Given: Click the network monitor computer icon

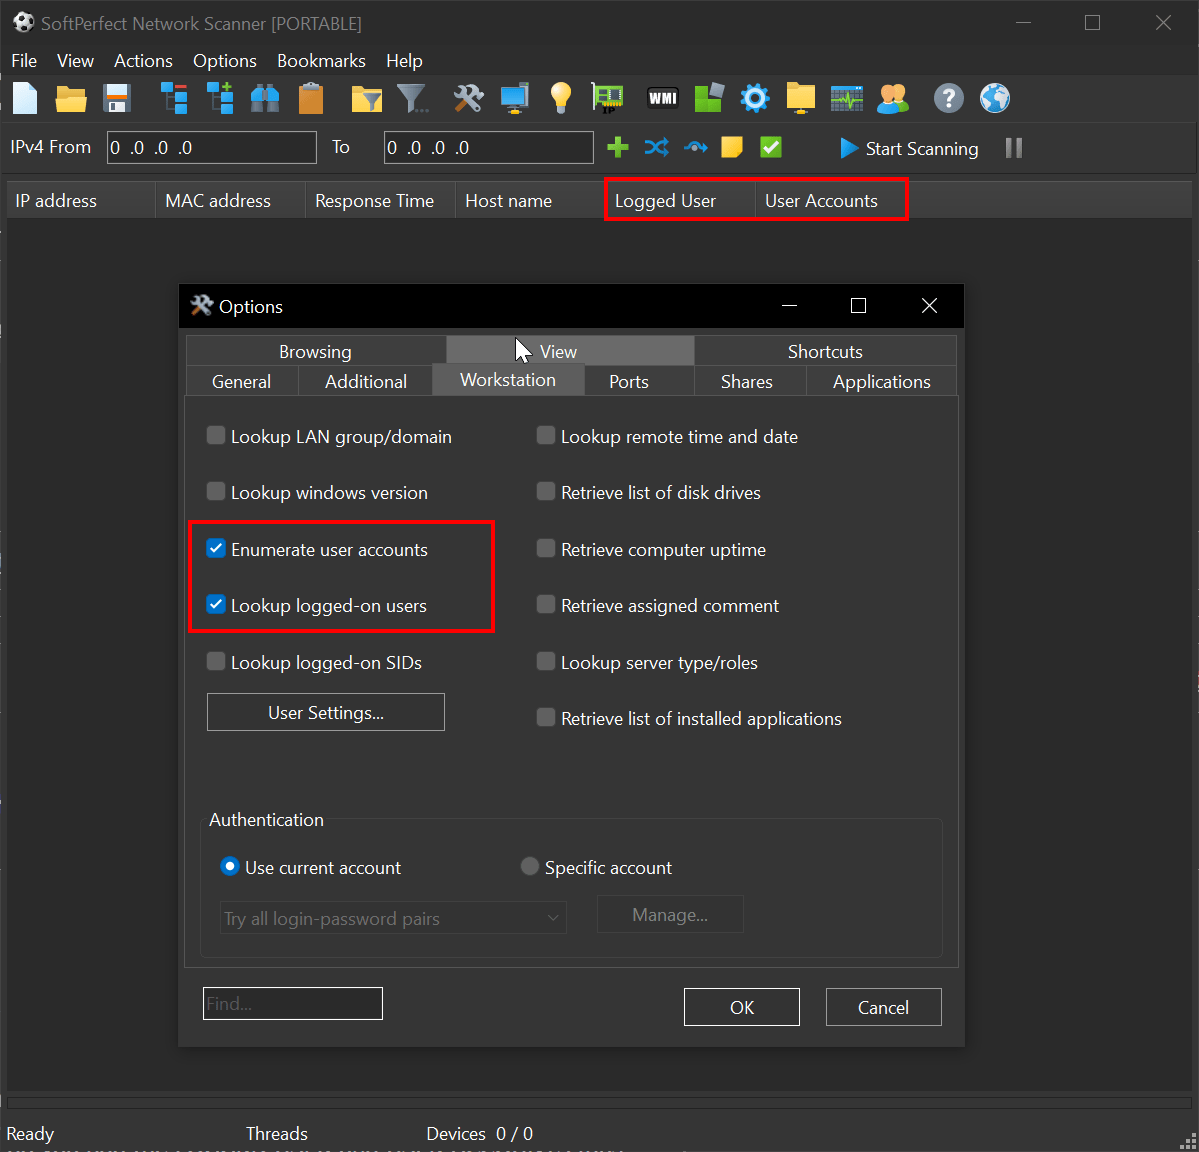Looking at the screenshot, I should tap(515, 99).
